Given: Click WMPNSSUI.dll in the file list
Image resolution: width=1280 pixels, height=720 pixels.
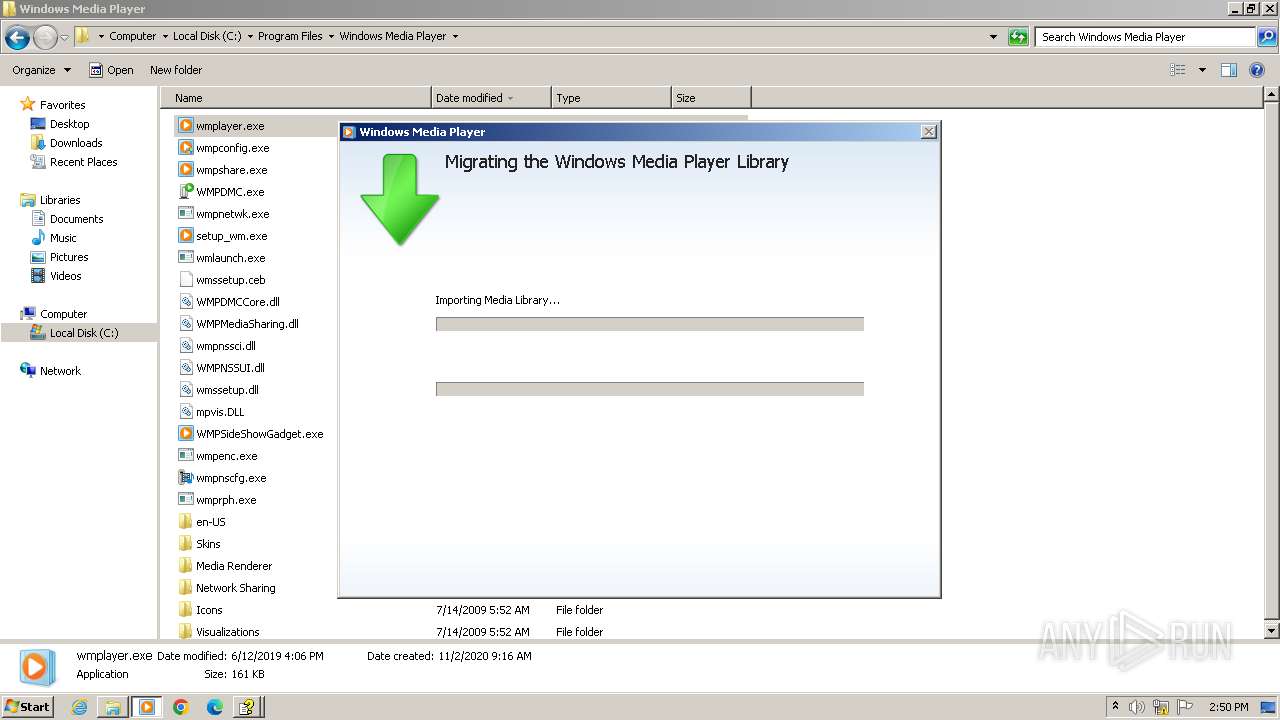Looking at the screenshot, I should [x=230, y=368].
